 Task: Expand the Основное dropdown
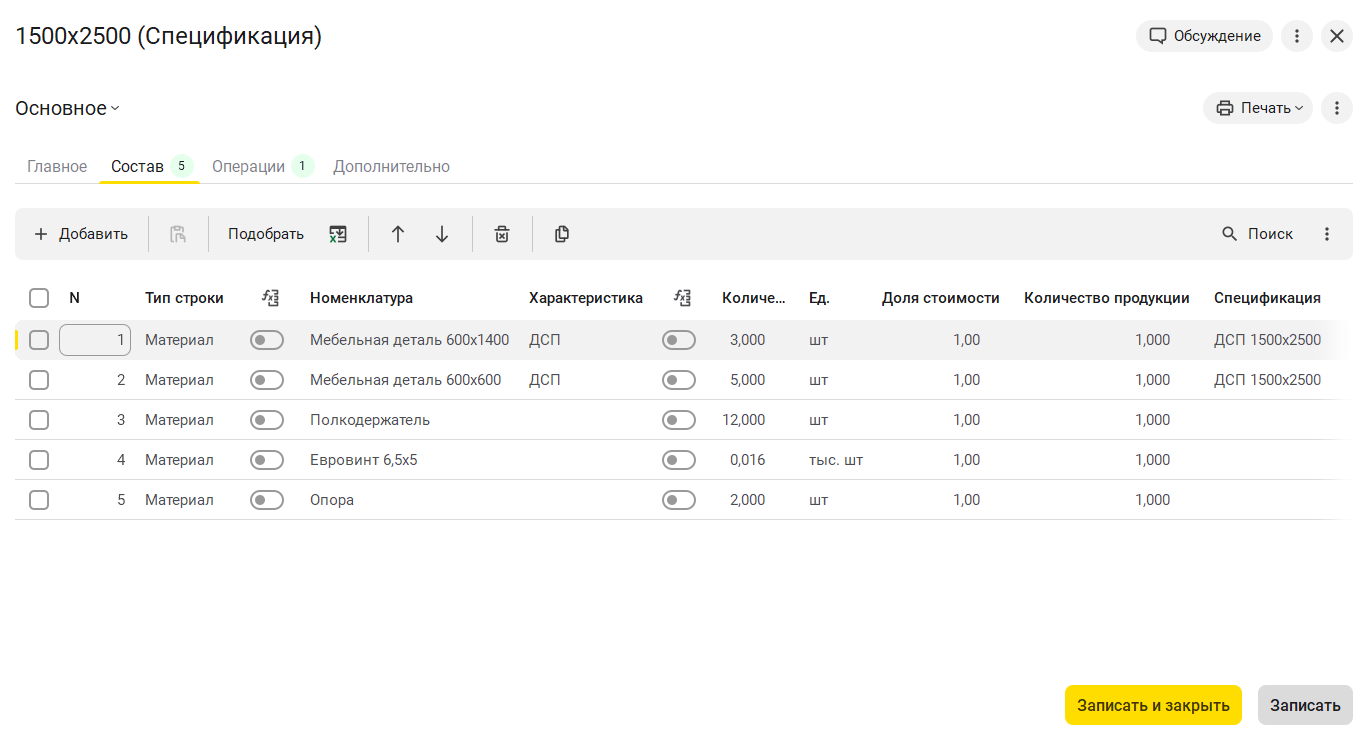pos(67,109)
